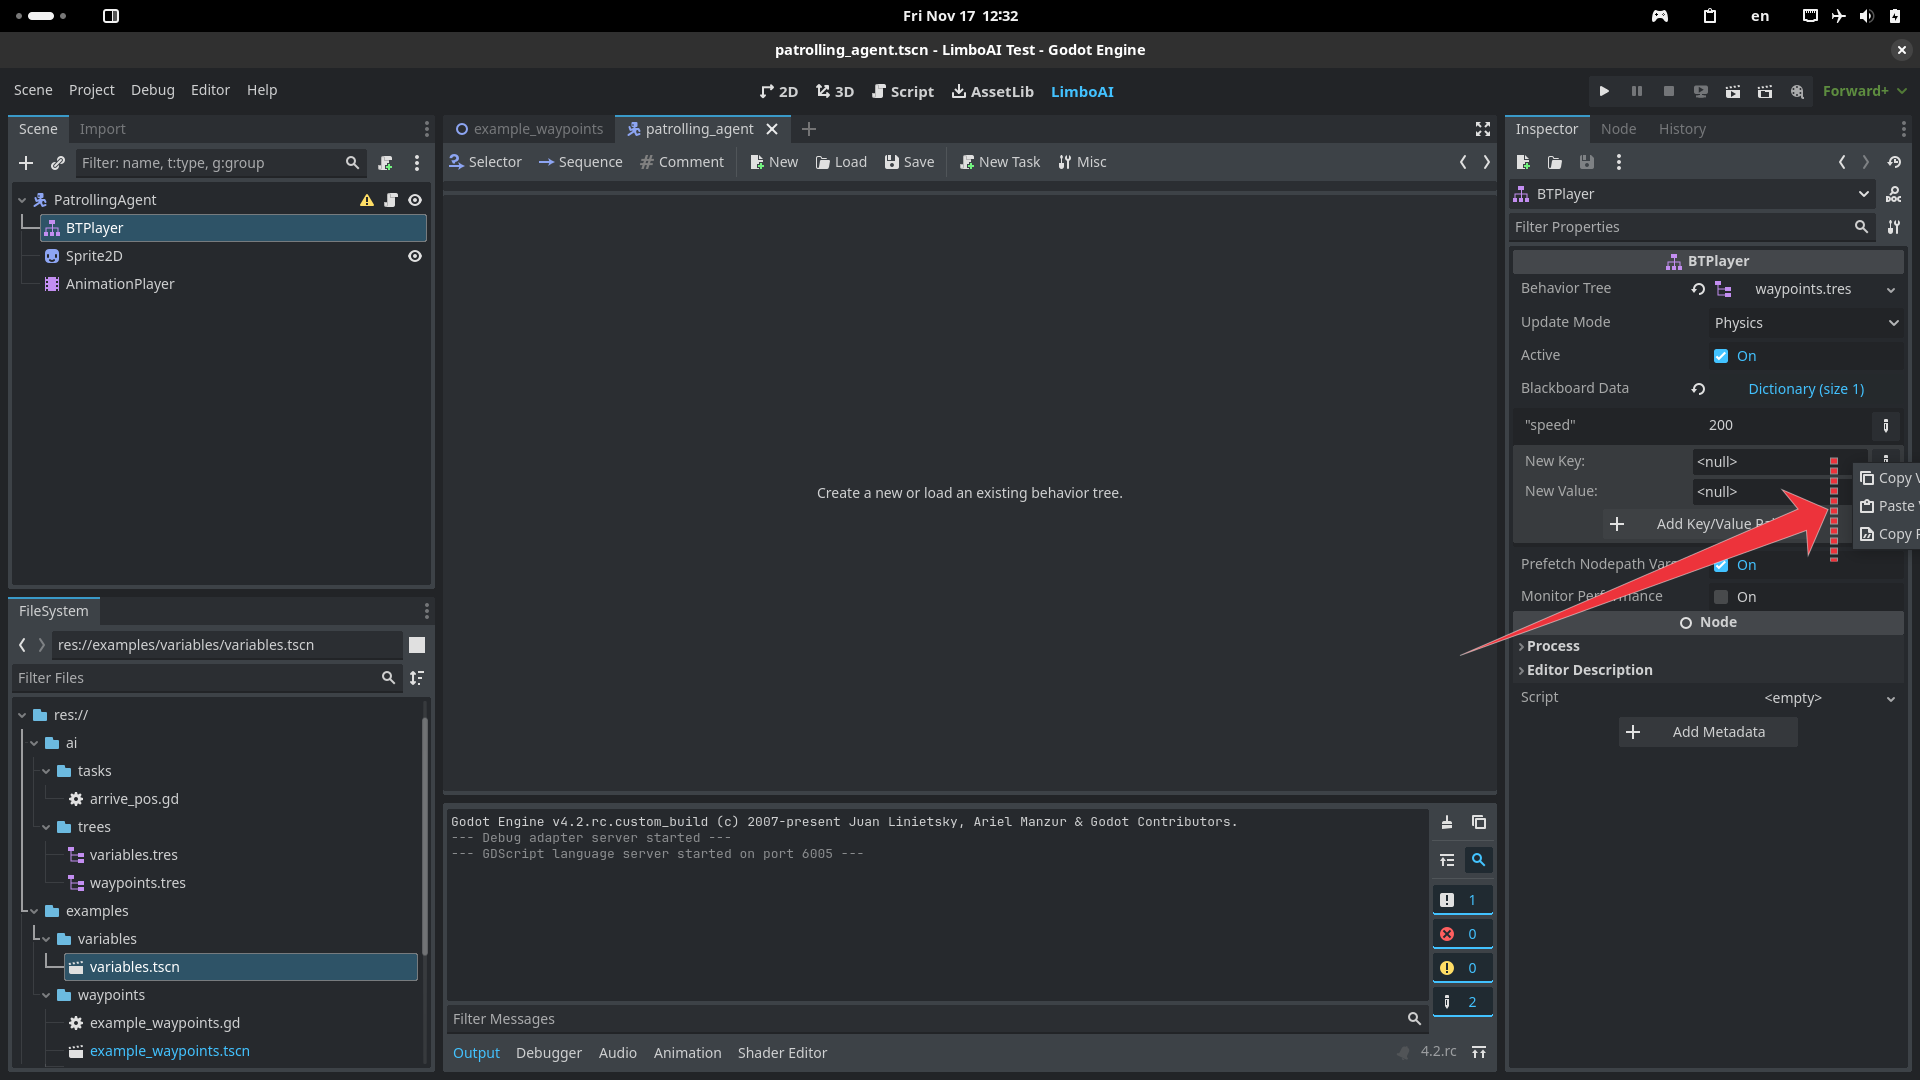
Task: Play the project
Action: pyautogui.click(x=1604, y=91)
